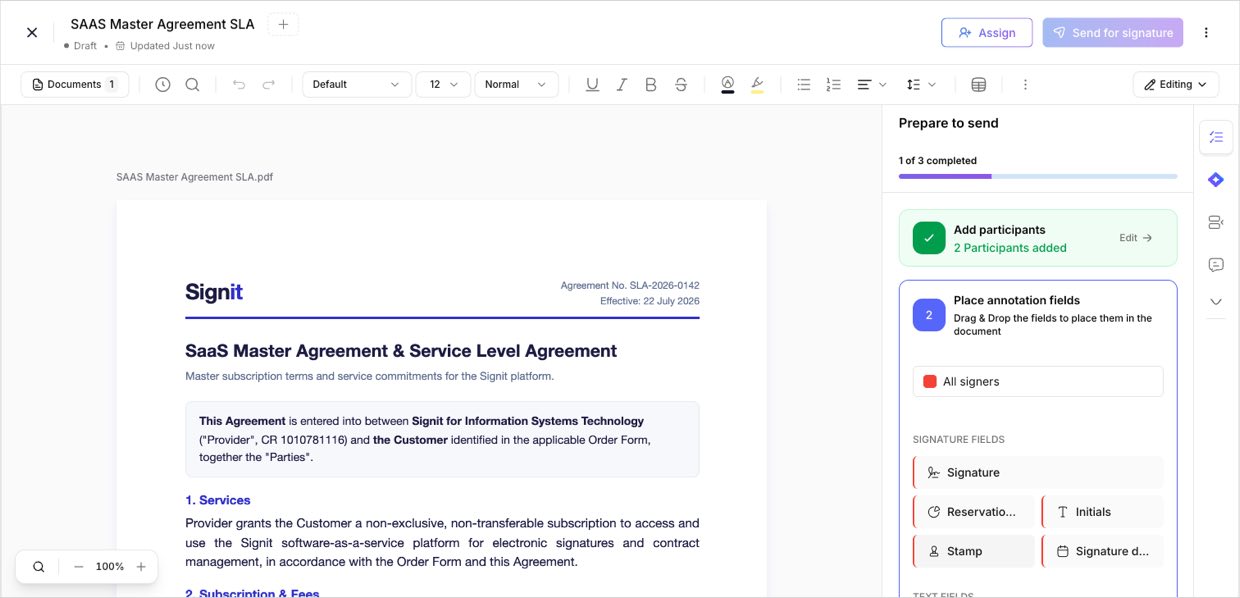The width and height of the screenshot is (1240, 598).
Task: Choose the highlight color tool
Action: click(x=757, y=84)
